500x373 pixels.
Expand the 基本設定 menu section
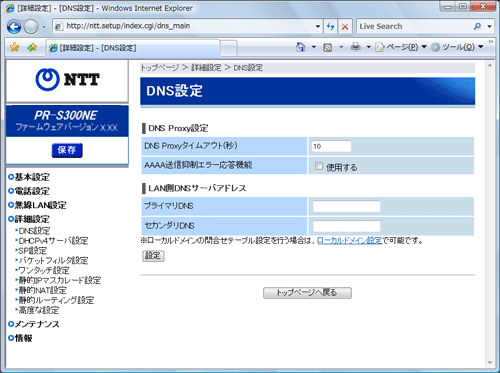[x=29, y=177]
